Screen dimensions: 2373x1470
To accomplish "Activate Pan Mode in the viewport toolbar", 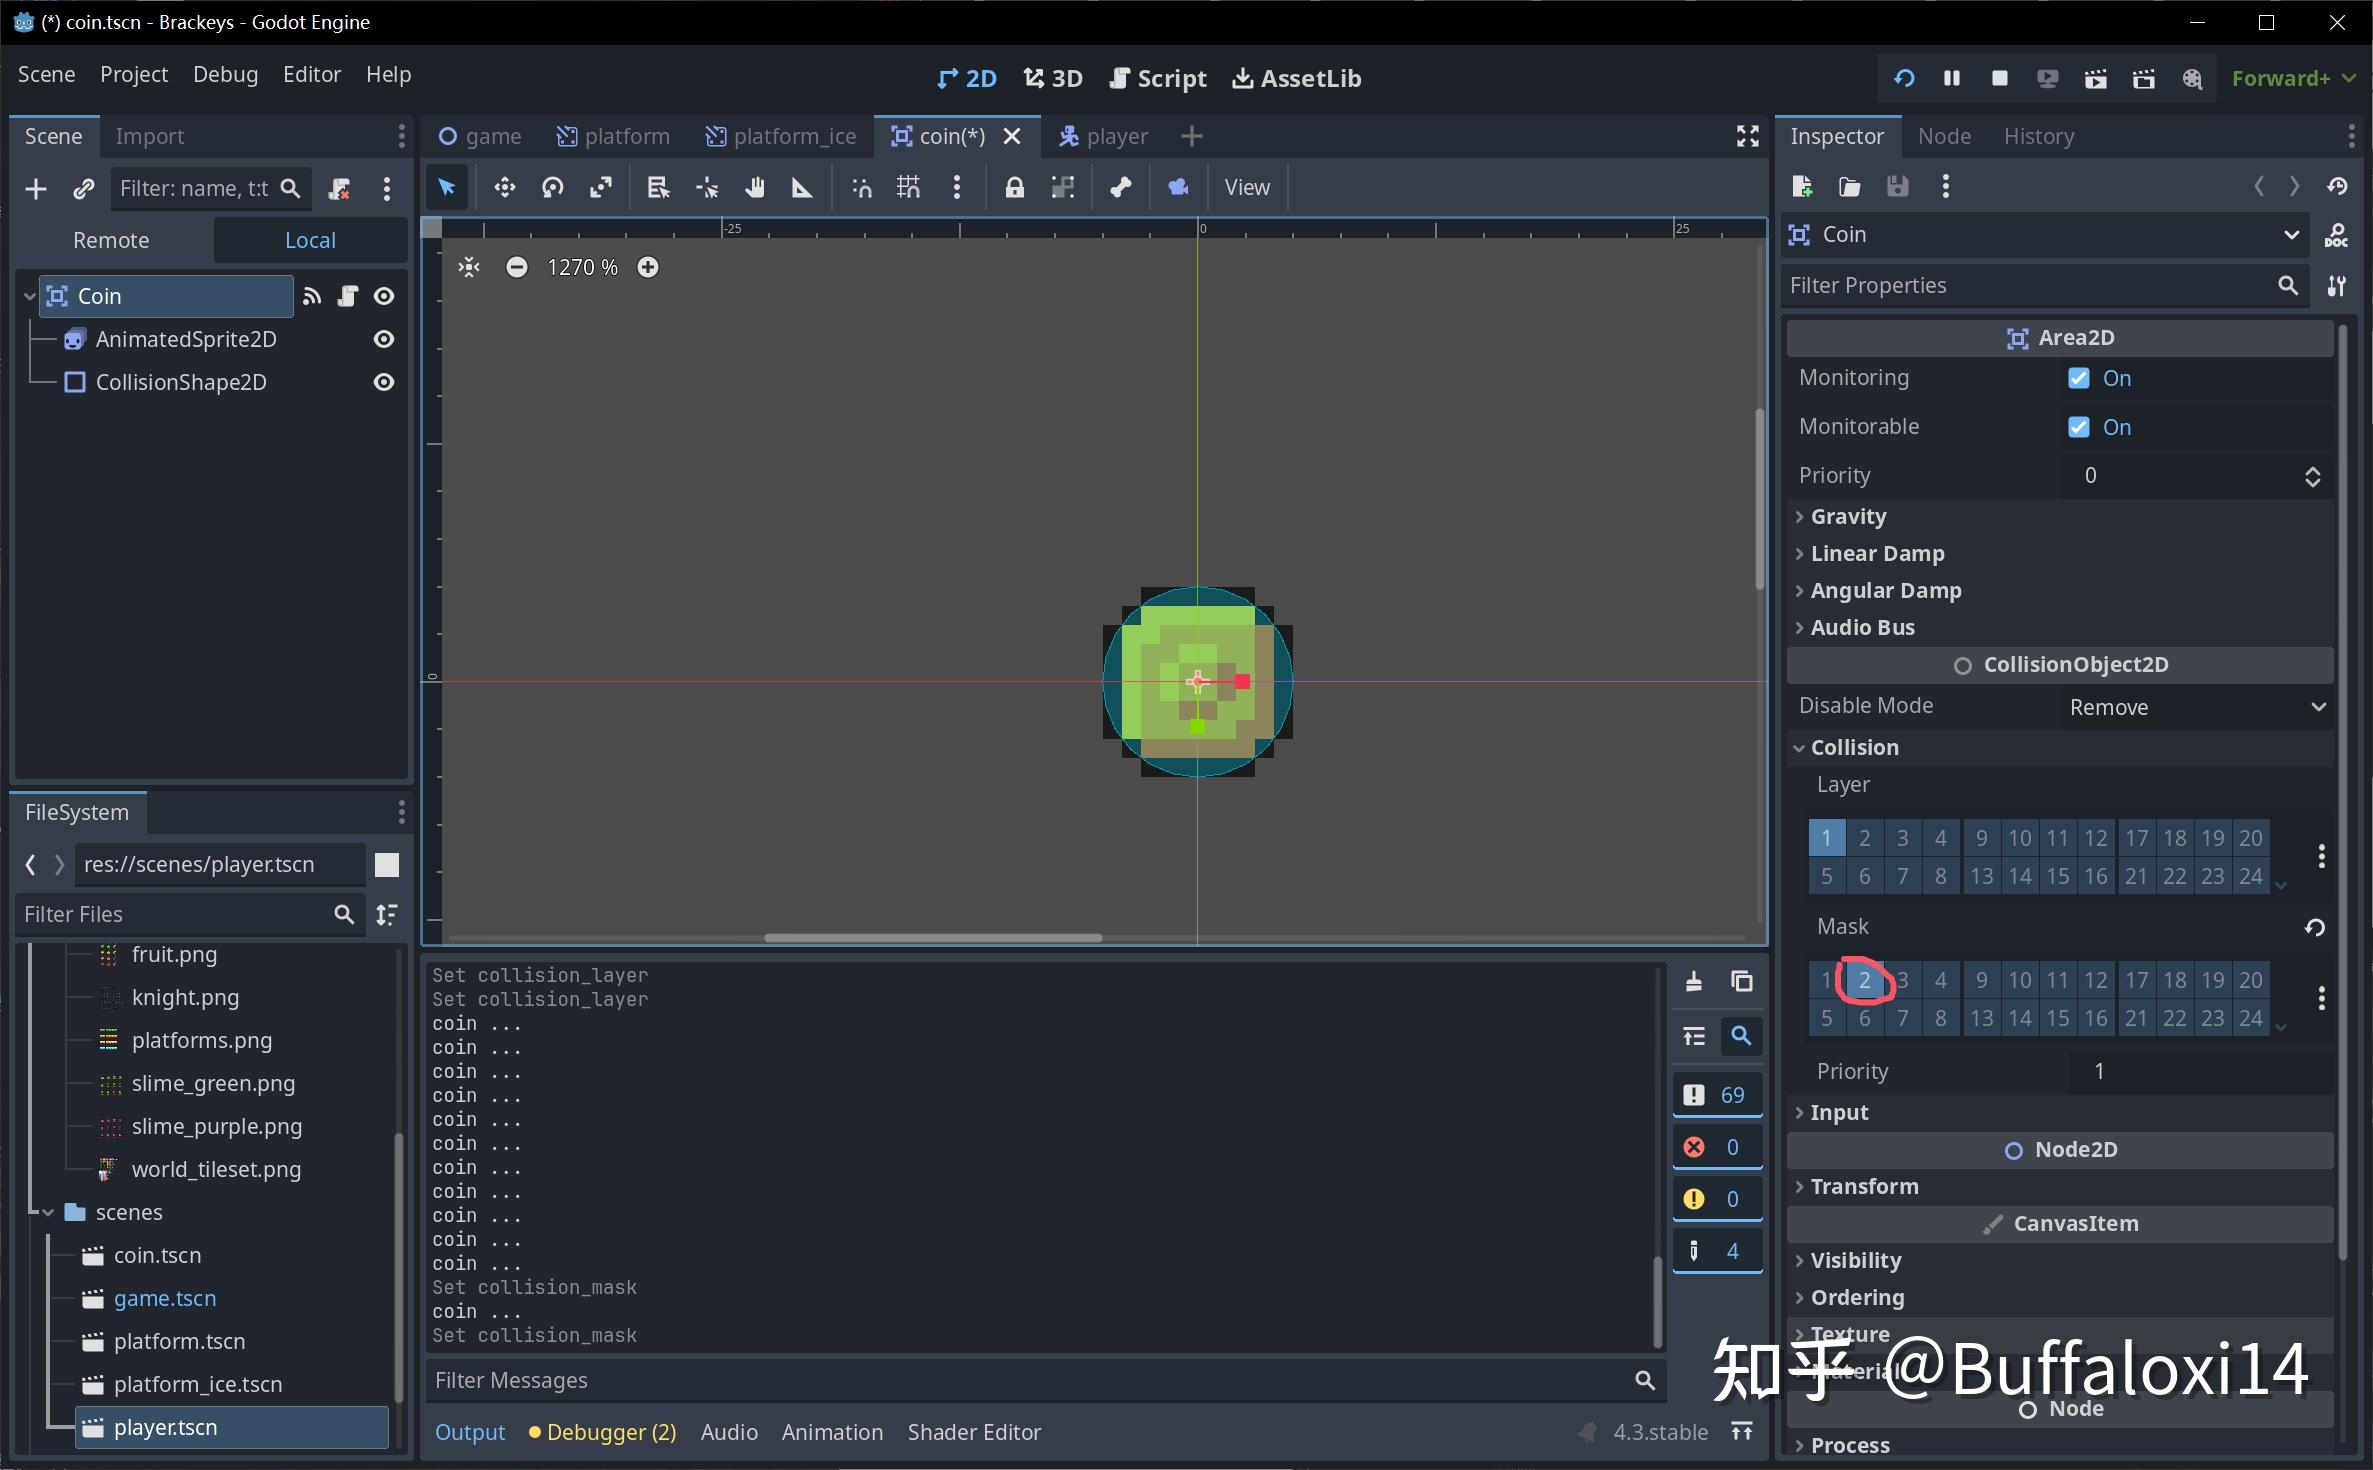I will tap(756, 187).
